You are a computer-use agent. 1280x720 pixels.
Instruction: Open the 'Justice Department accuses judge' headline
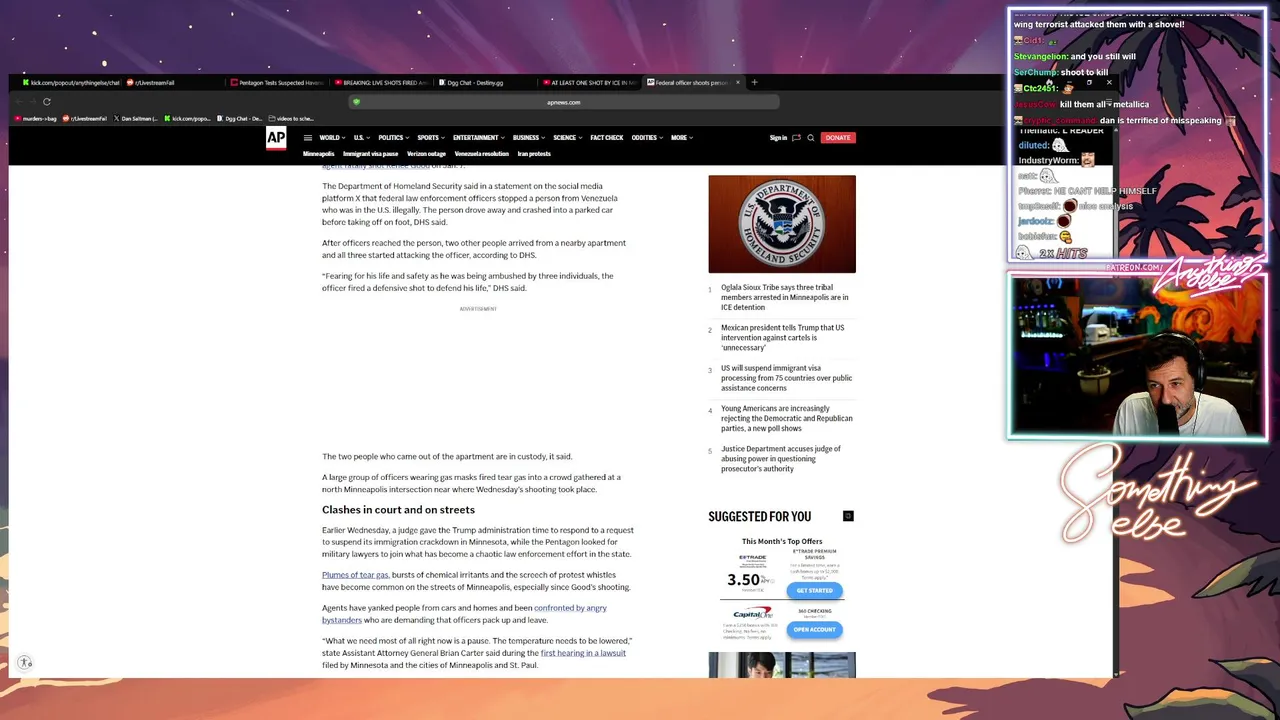781,459
